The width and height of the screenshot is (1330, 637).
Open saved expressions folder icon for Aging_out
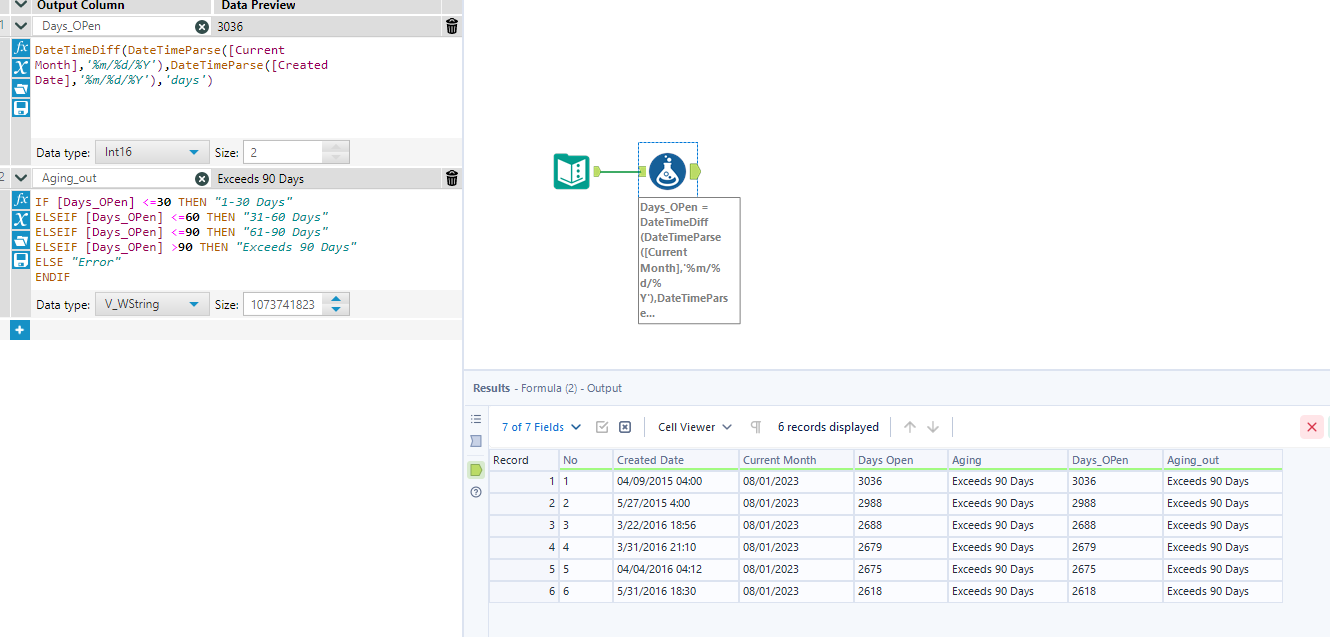[20, 240]
